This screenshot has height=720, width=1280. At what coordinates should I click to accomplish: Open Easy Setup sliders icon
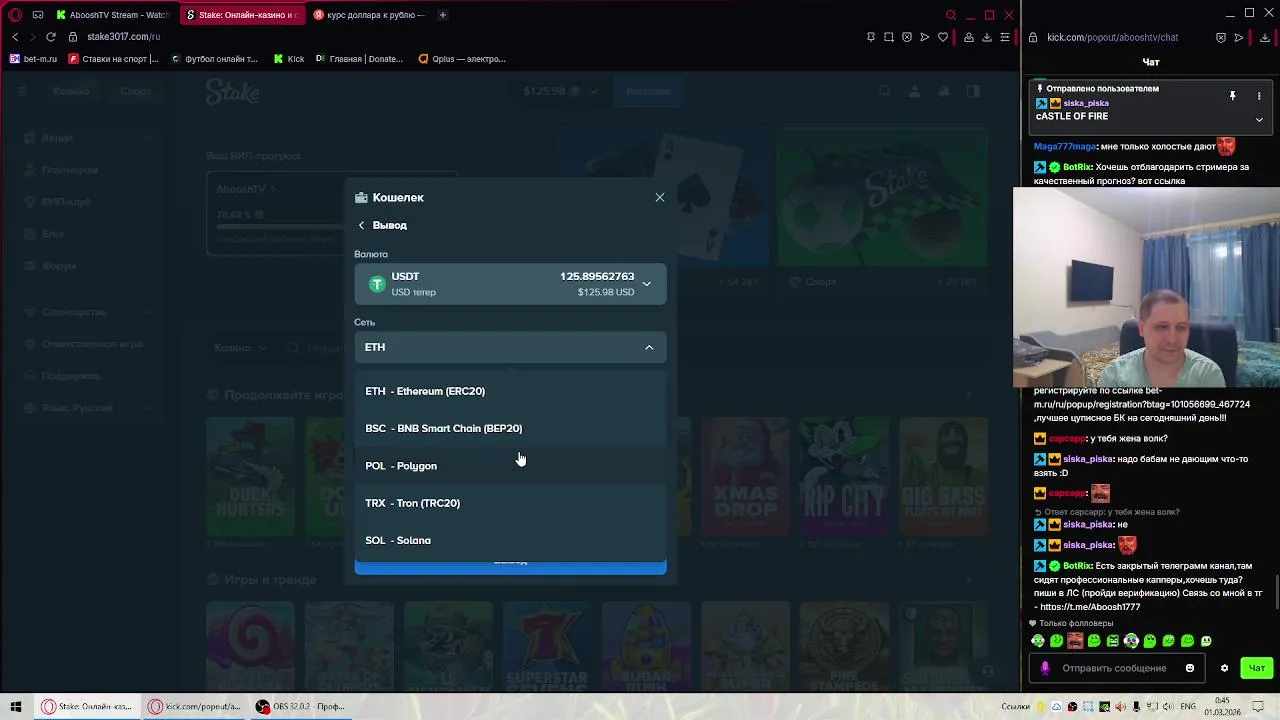pos(1005,37)
